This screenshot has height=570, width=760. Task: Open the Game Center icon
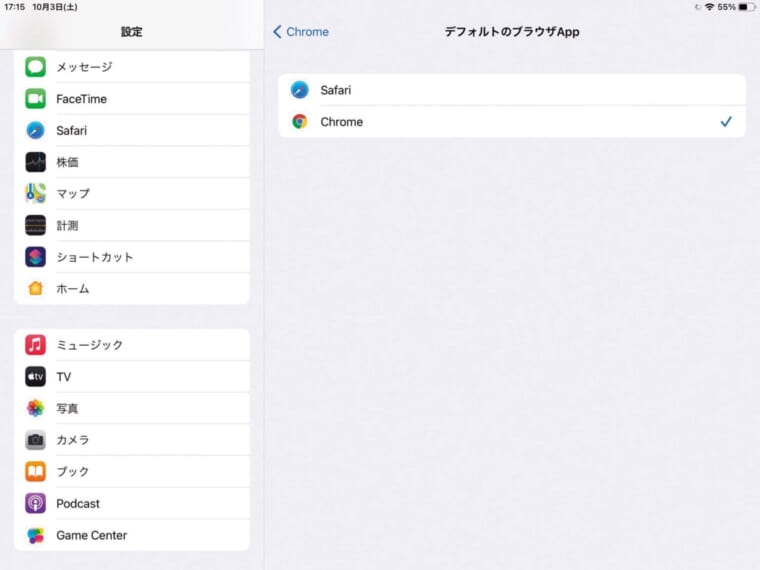click(x=36, y=535)
